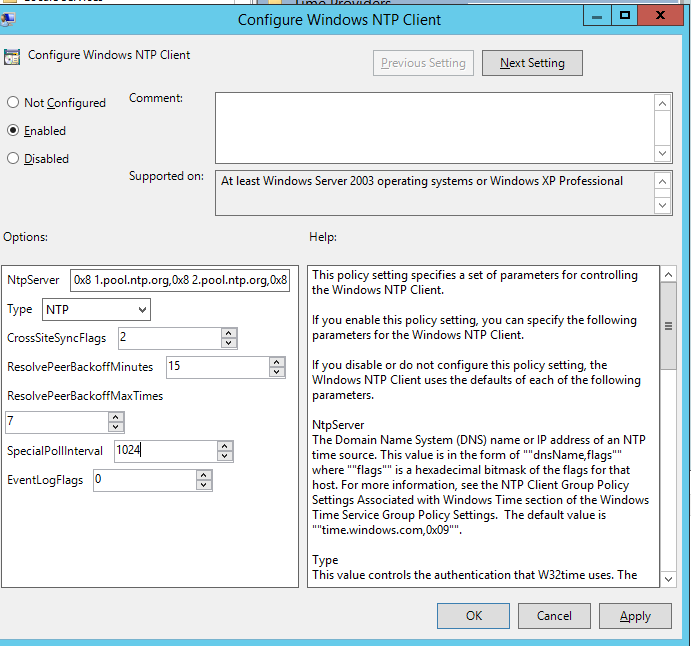Increase ResolvePeerBackoffMinutes with the up arrow

point(277,362)
